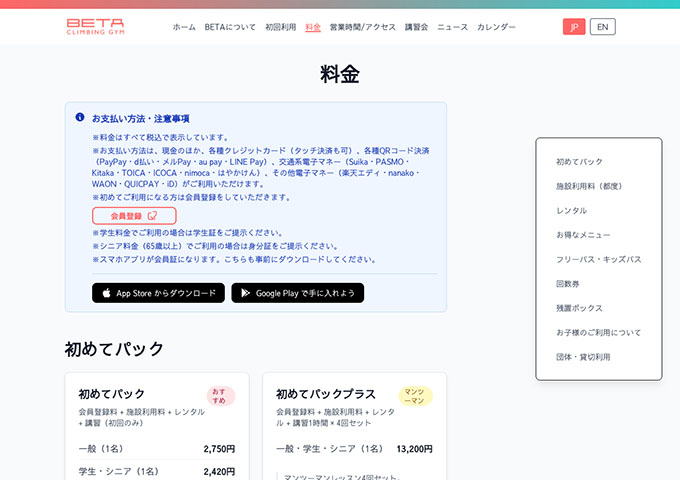Jump to 回数券 section
Image resolution: width=680 pixels, height=480 pixels.
point(567,284)
